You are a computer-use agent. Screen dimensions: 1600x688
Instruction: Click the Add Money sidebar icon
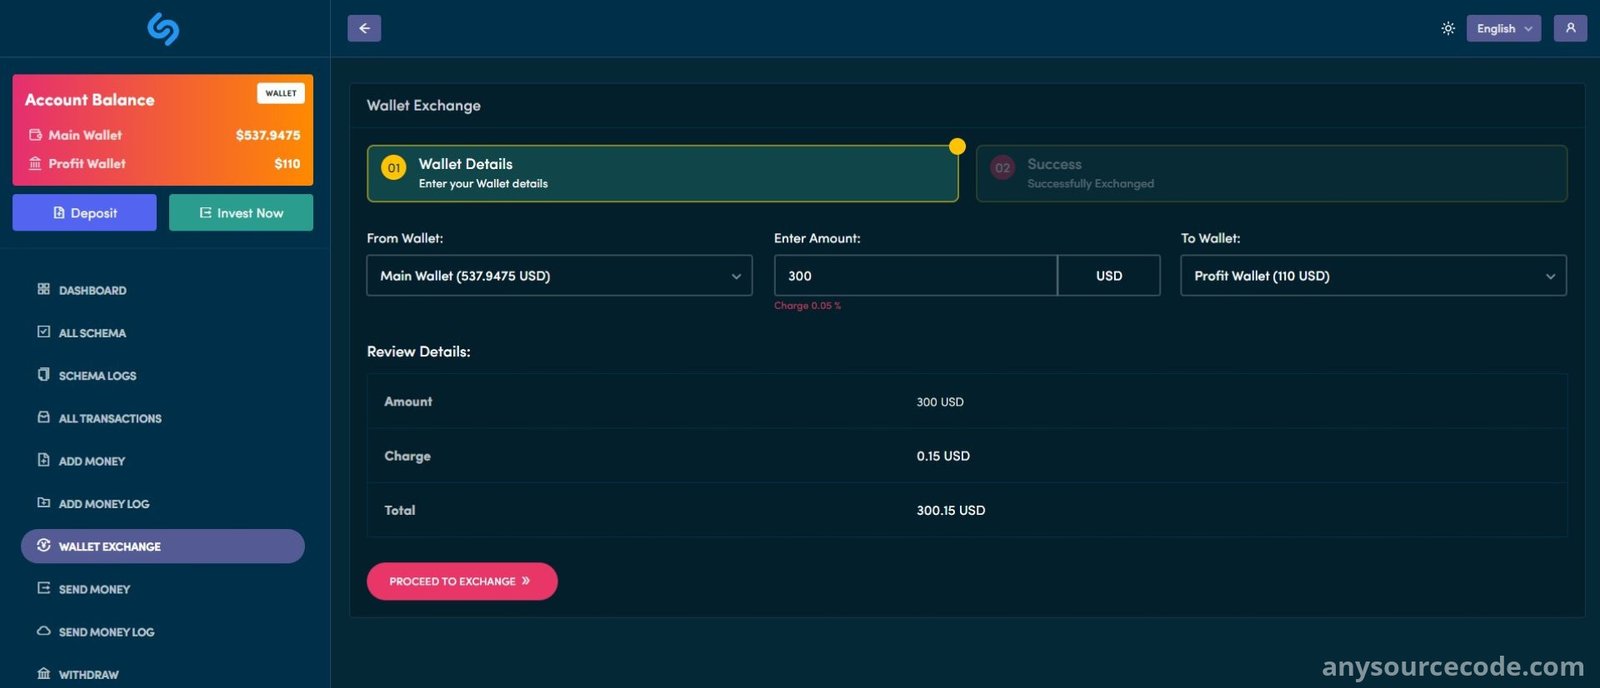[x=43, y=460]
